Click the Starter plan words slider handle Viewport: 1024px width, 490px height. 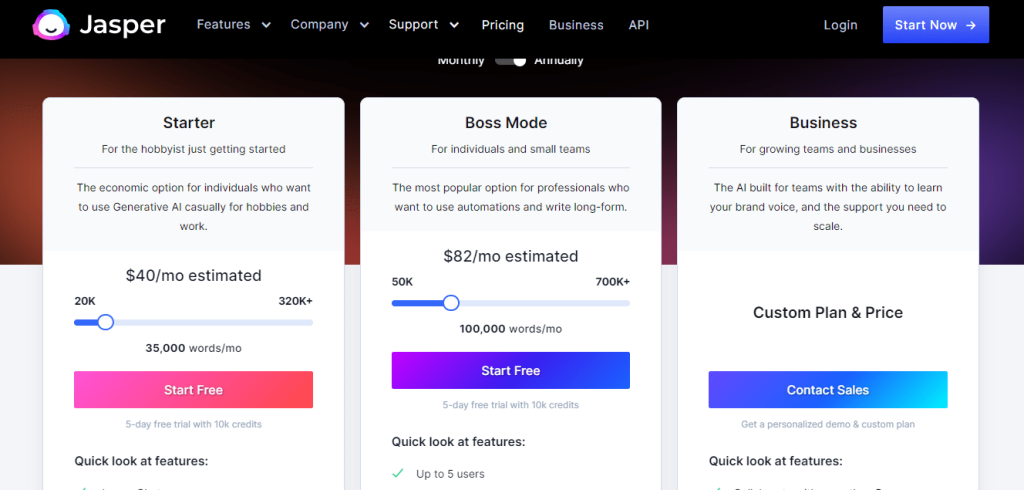click(105, 322)
